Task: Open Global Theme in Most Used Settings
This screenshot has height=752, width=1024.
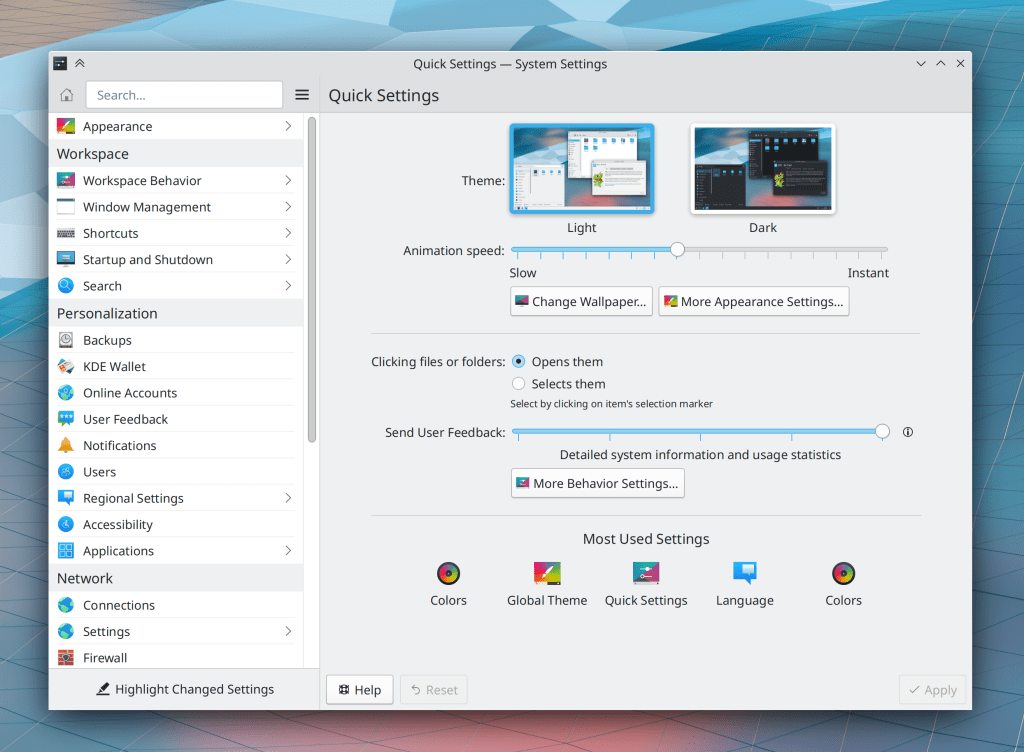Action: (x=547, y=584)
